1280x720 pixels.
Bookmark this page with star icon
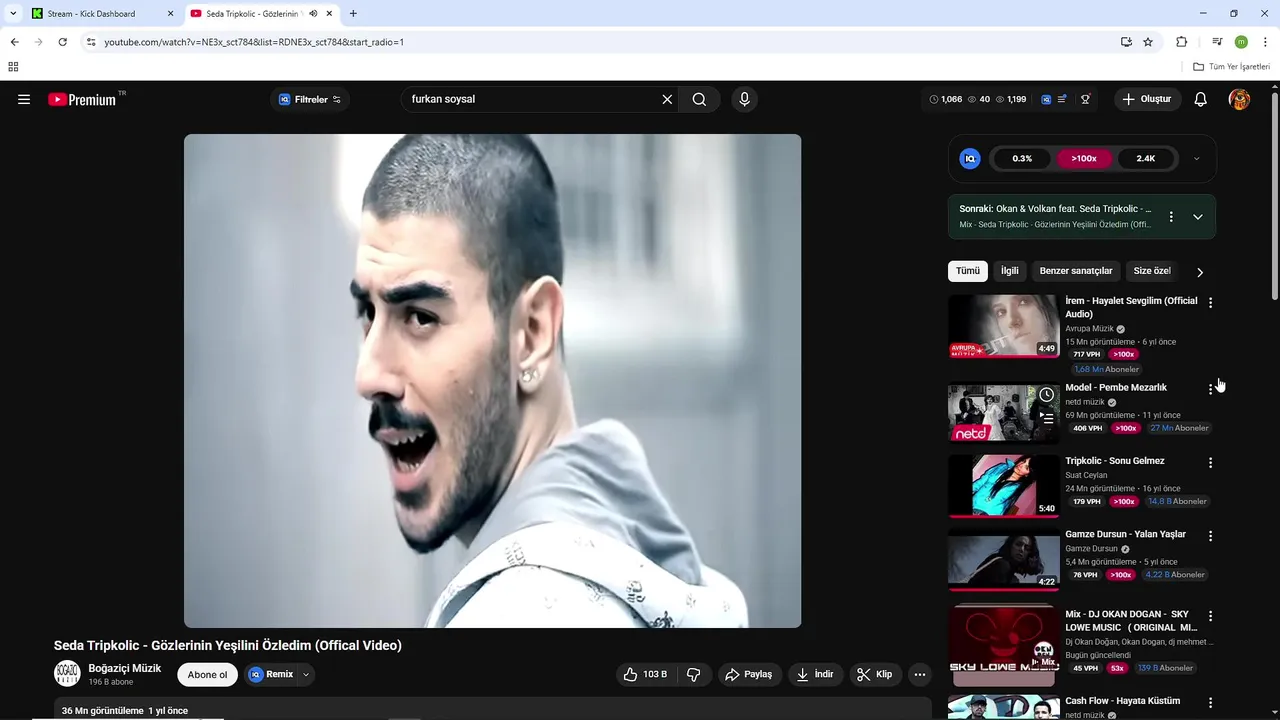[1148, 42]
